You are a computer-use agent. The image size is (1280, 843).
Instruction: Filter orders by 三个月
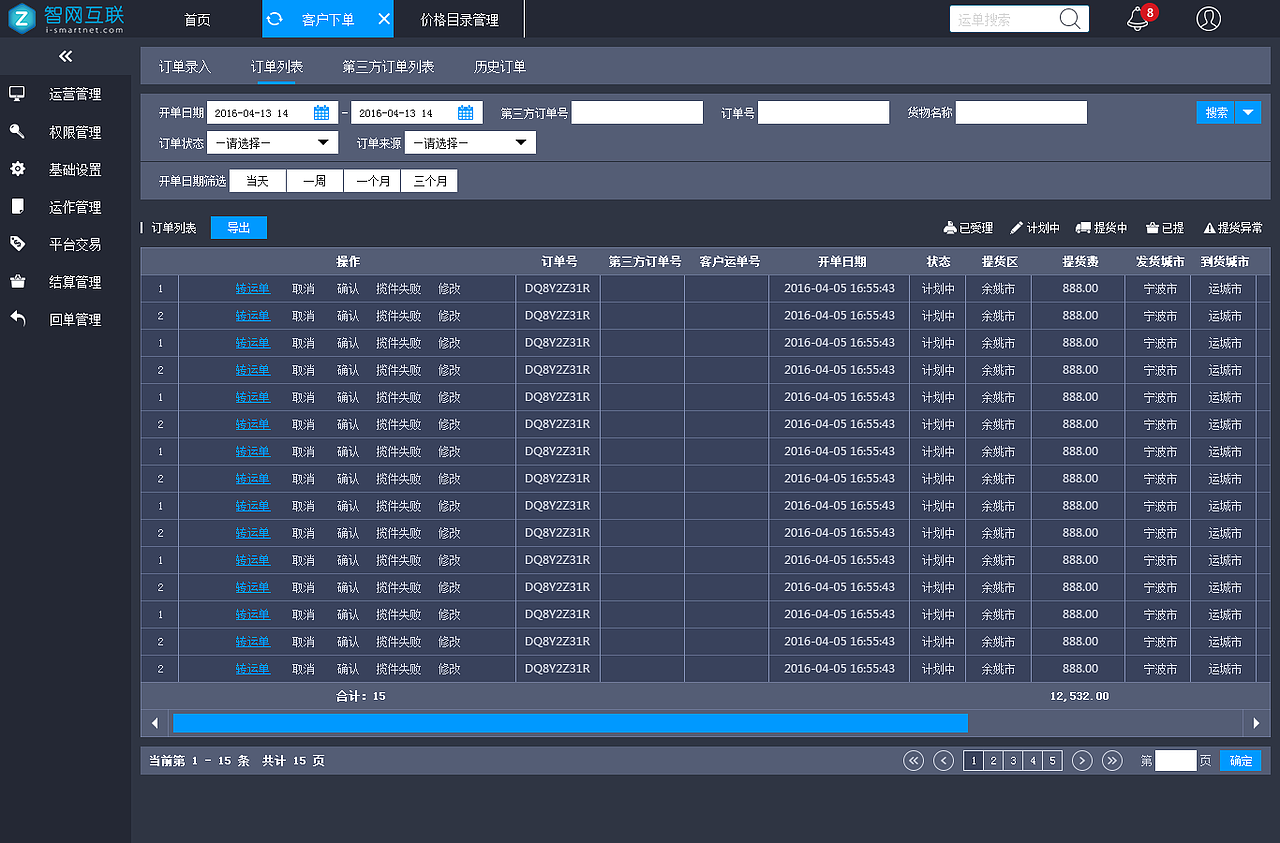429,181
